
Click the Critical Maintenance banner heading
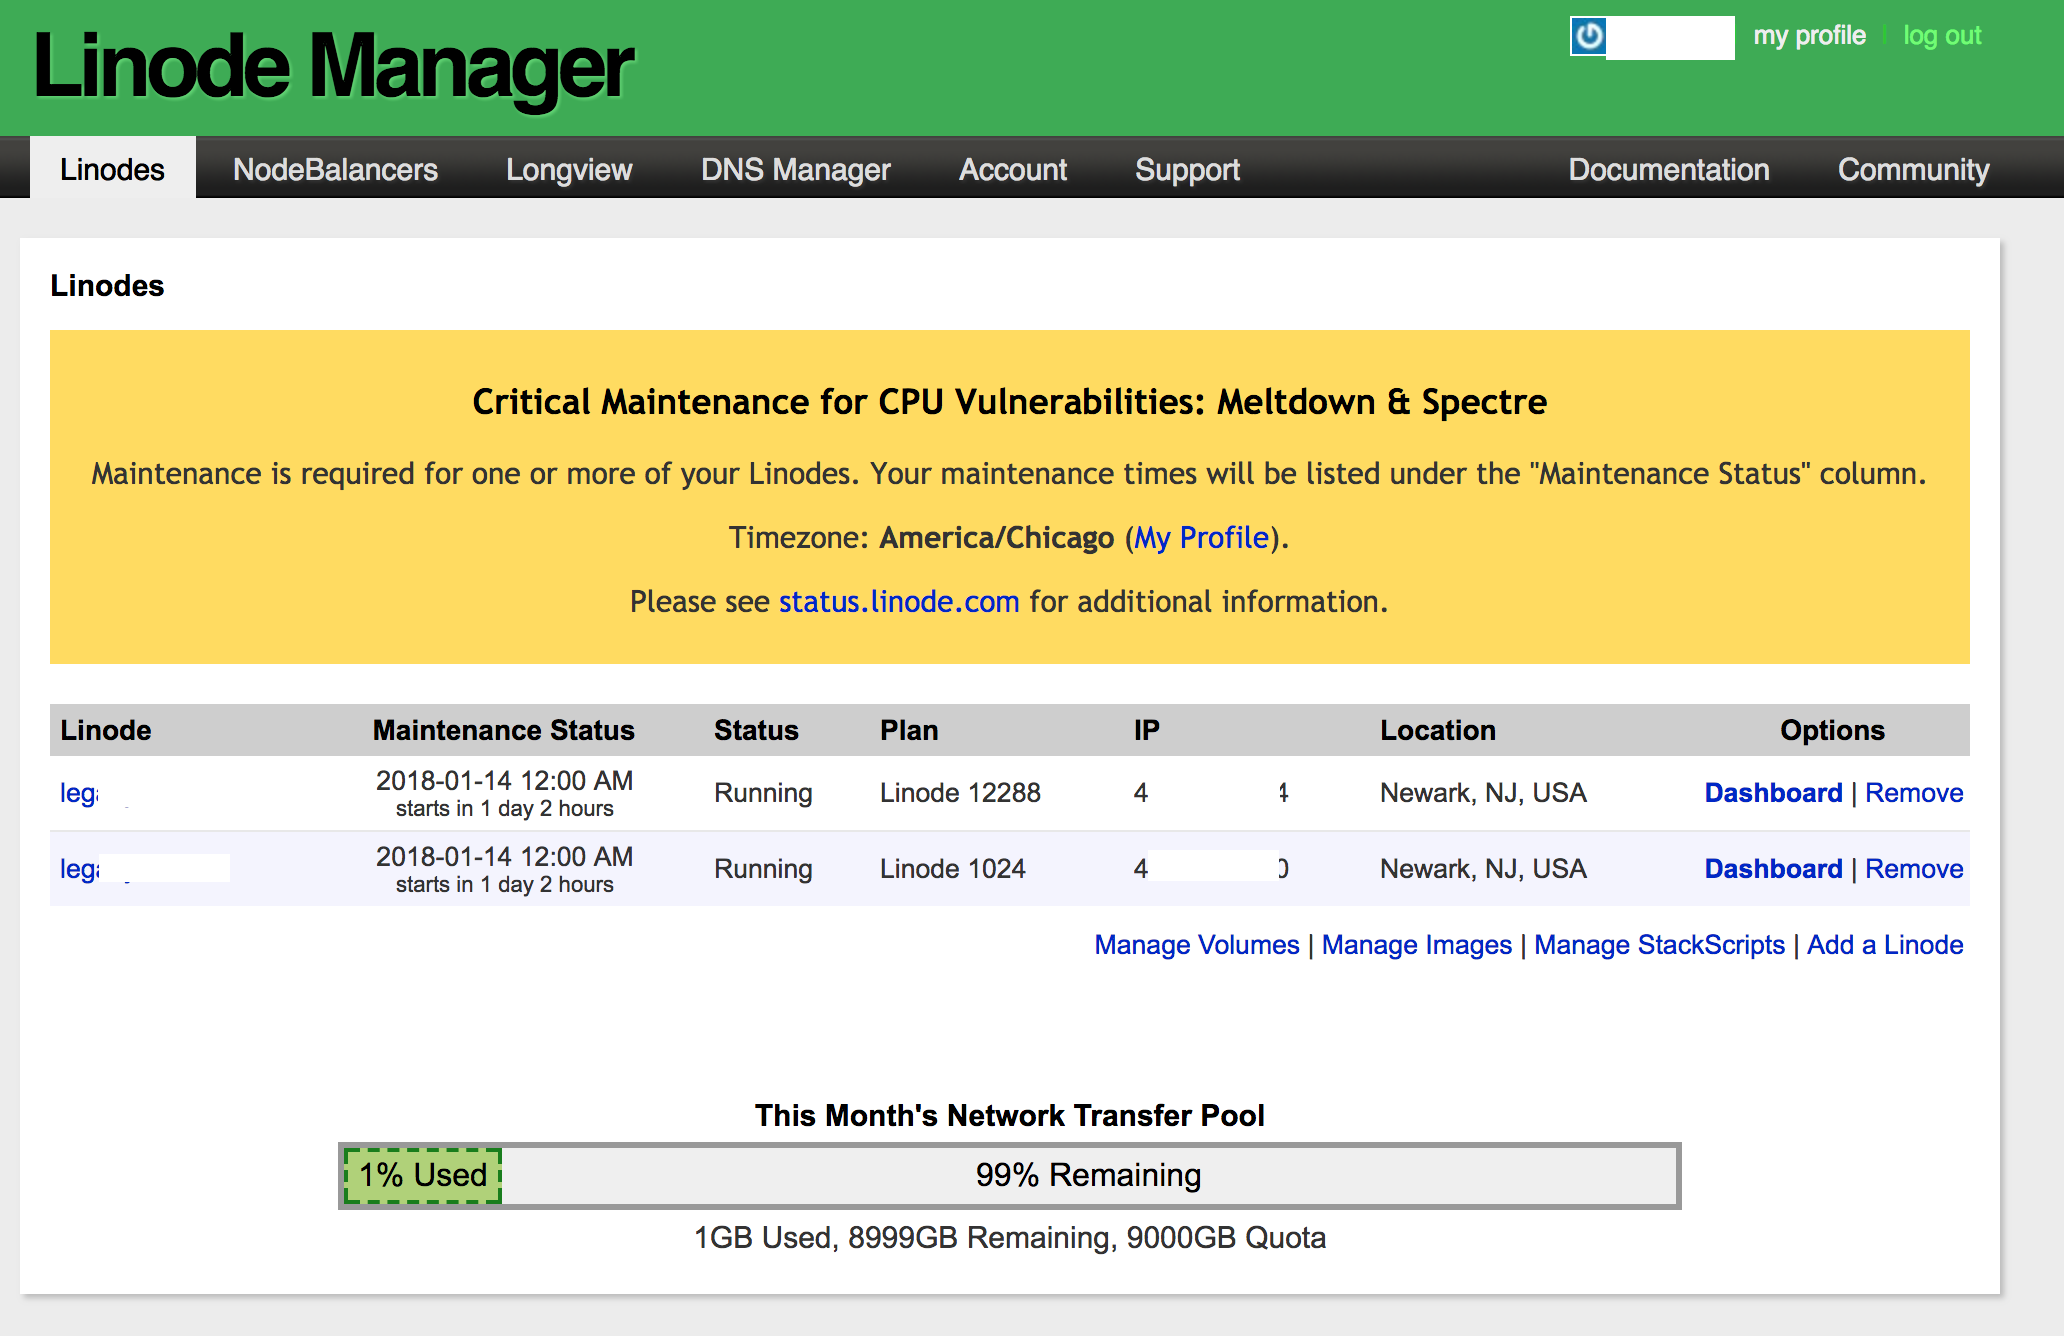1009,402
